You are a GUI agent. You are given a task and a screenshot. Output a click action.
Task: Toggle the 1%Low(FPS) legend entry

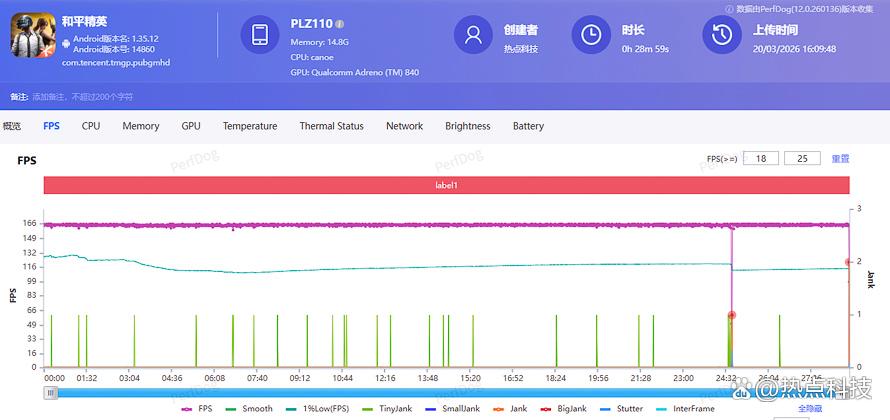point(317,409)
